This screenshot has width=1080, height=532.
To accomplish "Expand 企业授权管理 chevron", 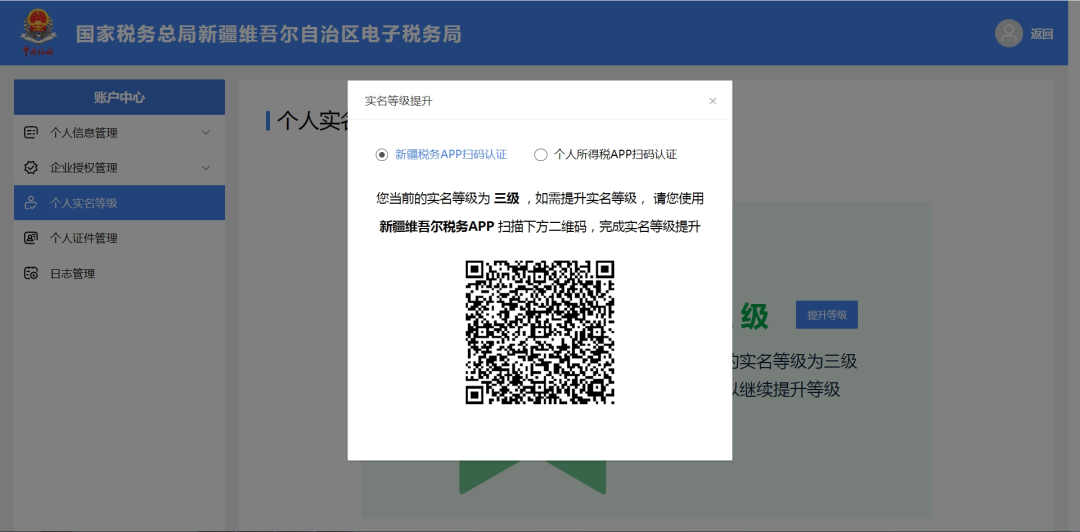I will [x=205, y=167].
